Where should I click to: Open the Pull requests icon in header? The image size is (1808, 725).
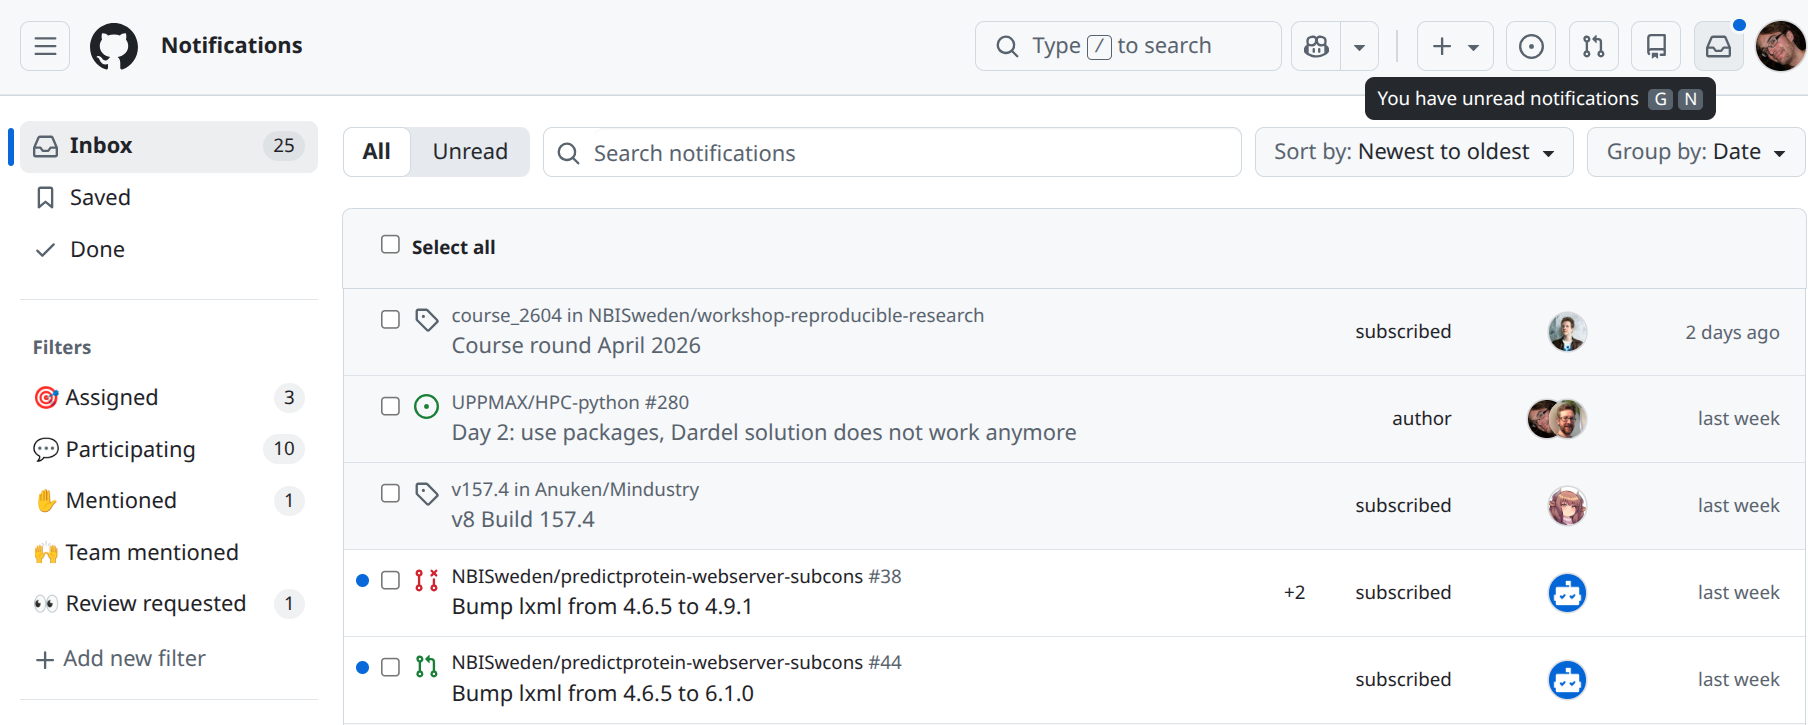(1594, 46)
